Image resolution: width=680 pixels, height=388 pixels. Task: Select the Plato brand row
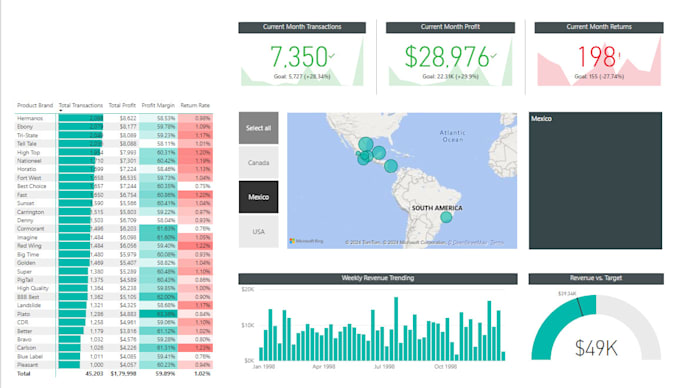[x=114, y=313]
